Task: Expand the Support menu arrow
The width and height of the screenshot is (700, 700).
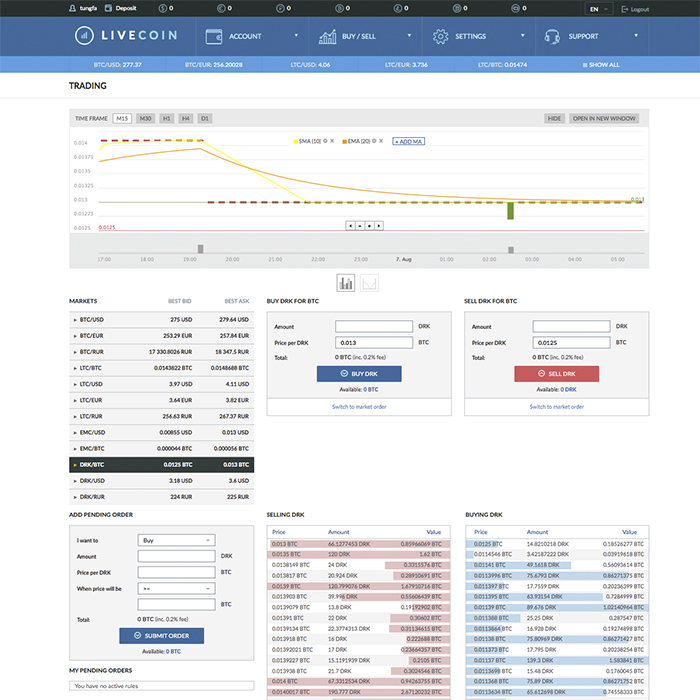Action: coord(636,35)
